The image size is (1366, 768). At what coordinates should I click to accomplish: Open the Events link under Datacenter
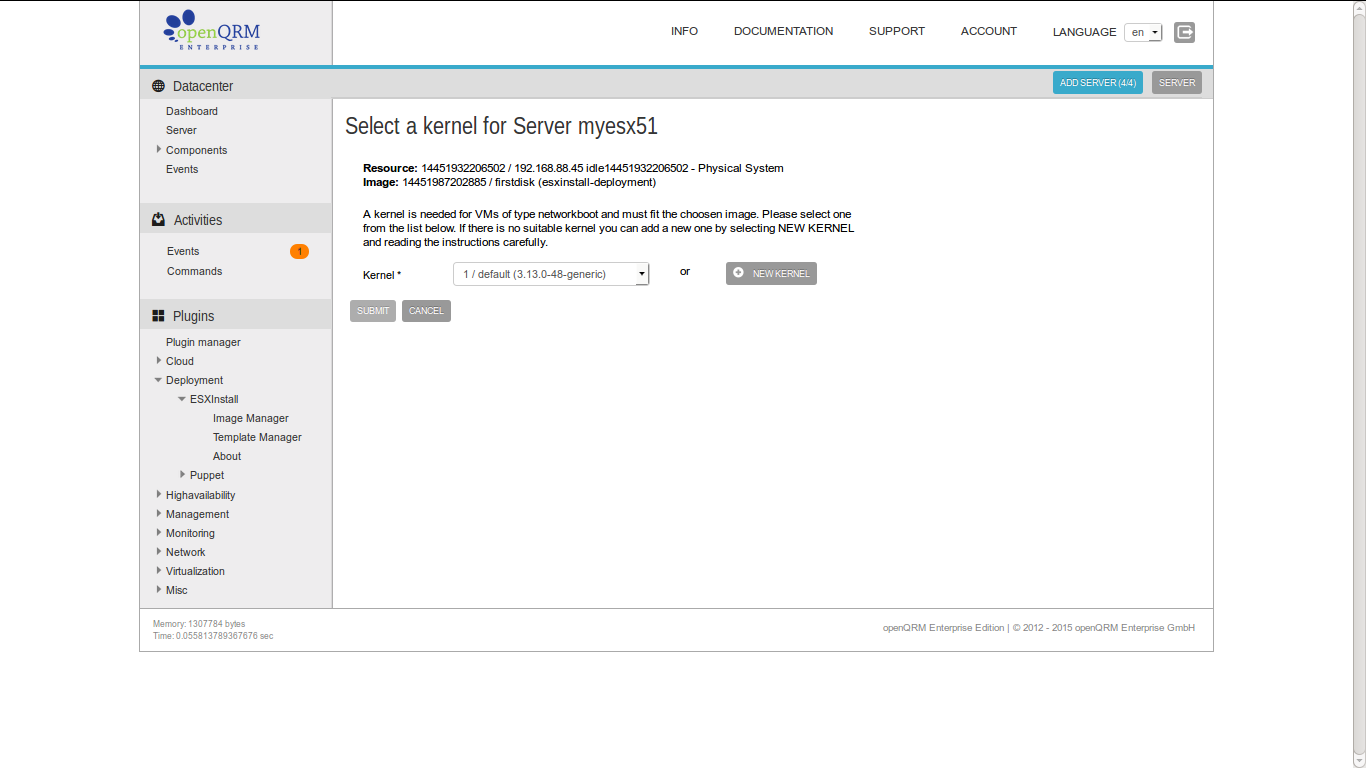click(x=182, y=169)
